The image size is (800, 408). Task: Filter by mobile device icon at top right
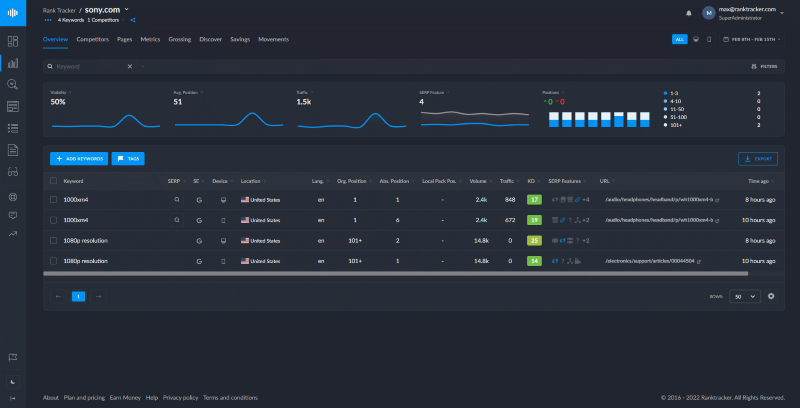(709, 39)
